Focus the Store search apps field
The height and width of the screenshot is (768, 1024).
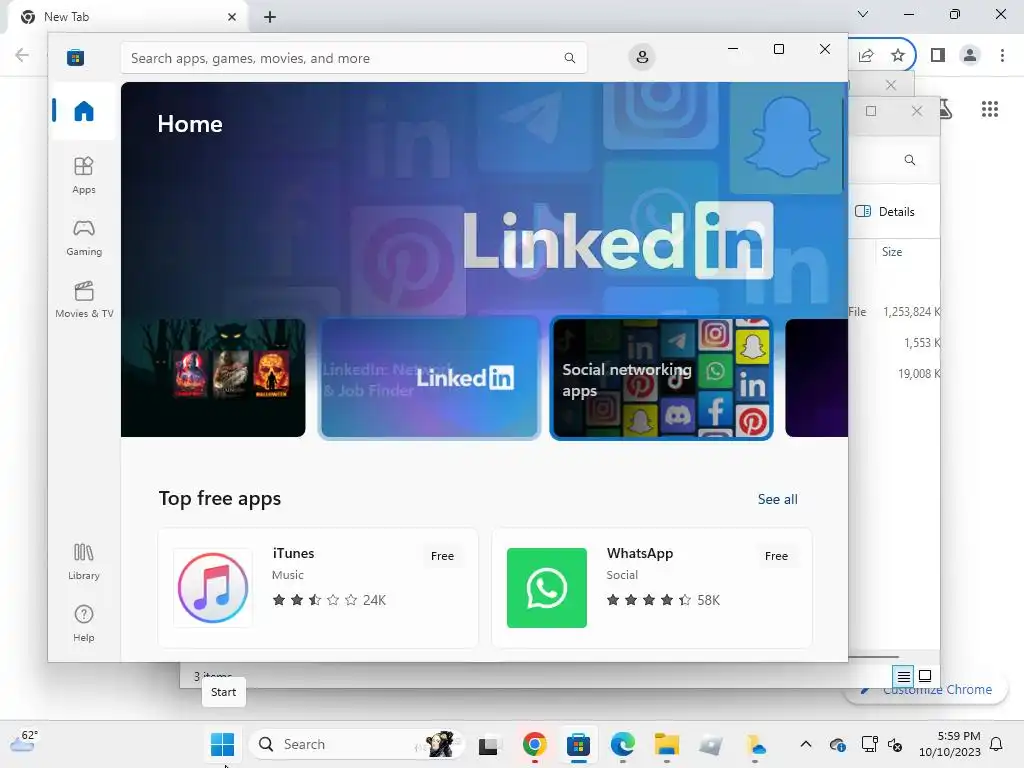tap(353, 58)
